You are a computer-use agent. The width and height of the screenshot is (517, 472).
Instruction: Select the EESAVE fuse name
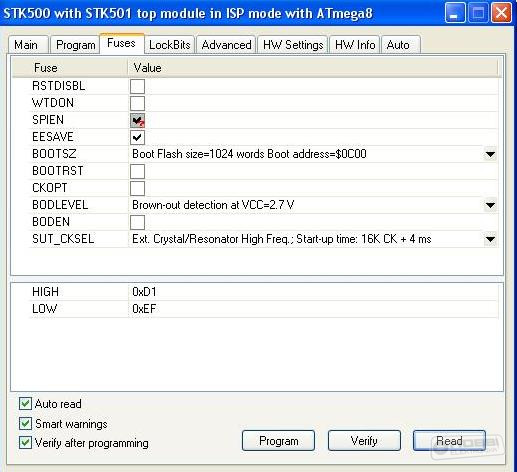(53, 137)
